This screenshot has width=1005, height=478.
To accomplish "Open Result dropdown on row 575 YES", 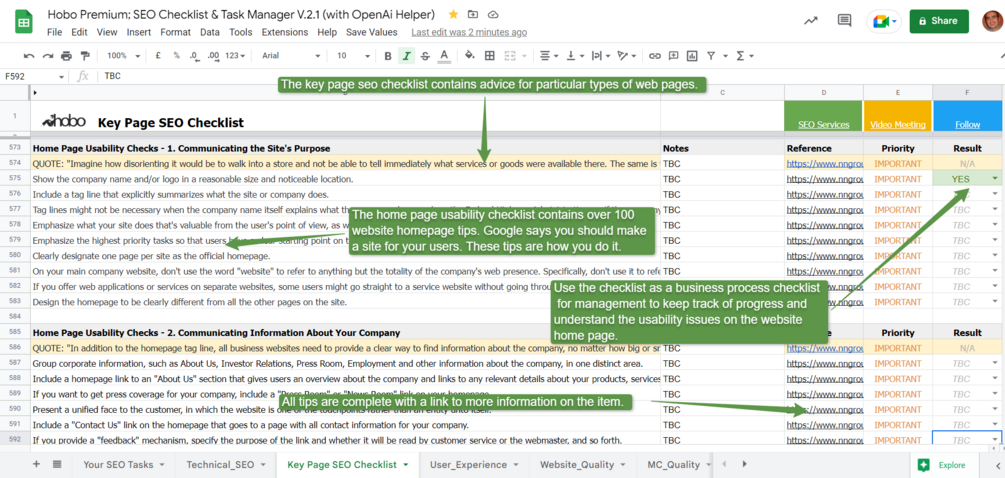I will [995, 179].
